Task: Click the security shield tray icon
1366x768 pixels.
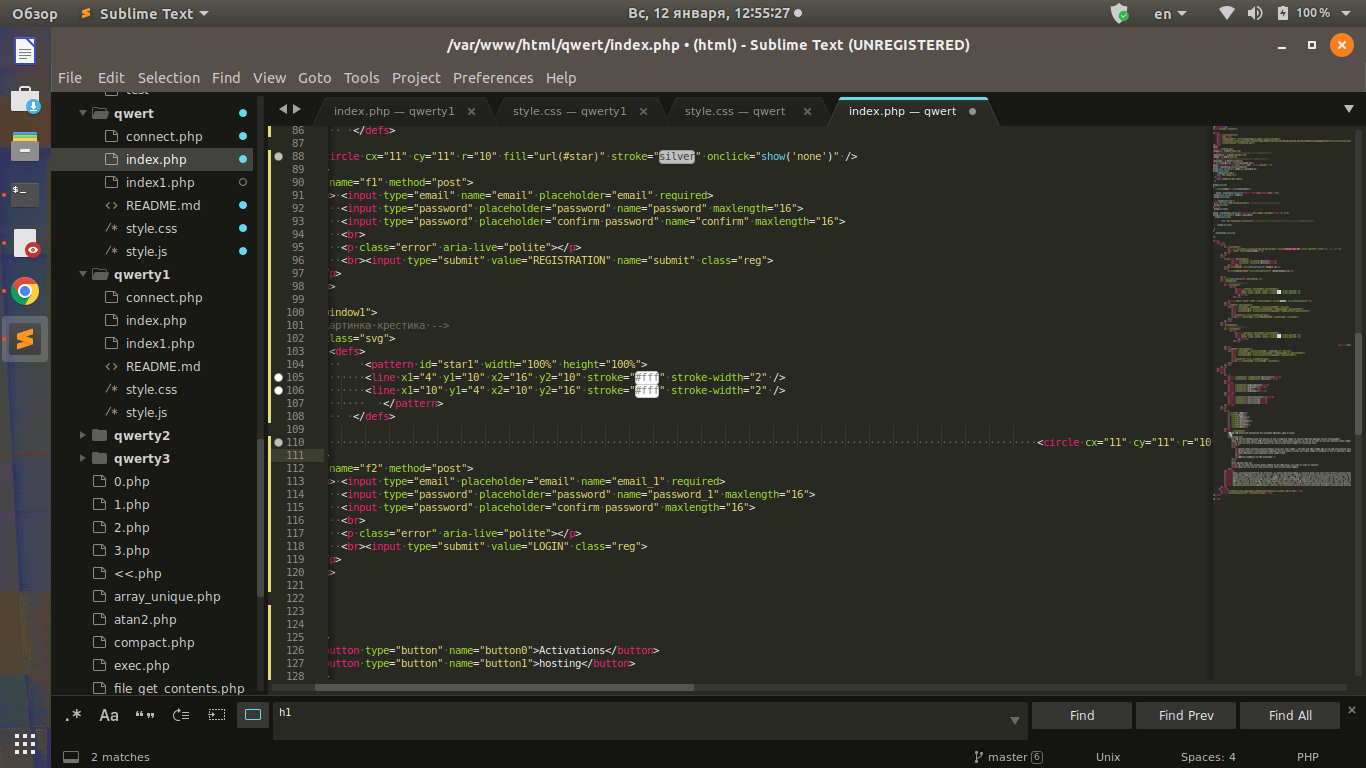Action: pos(1120,14)
